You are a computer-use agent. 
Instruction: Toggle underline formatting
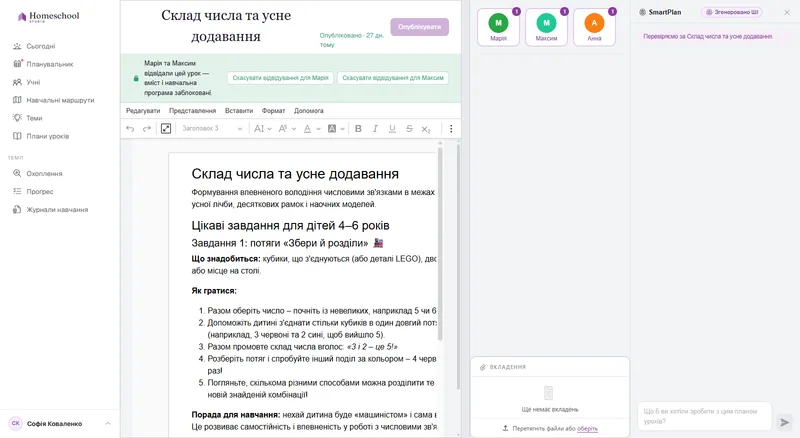coord(392,129)
